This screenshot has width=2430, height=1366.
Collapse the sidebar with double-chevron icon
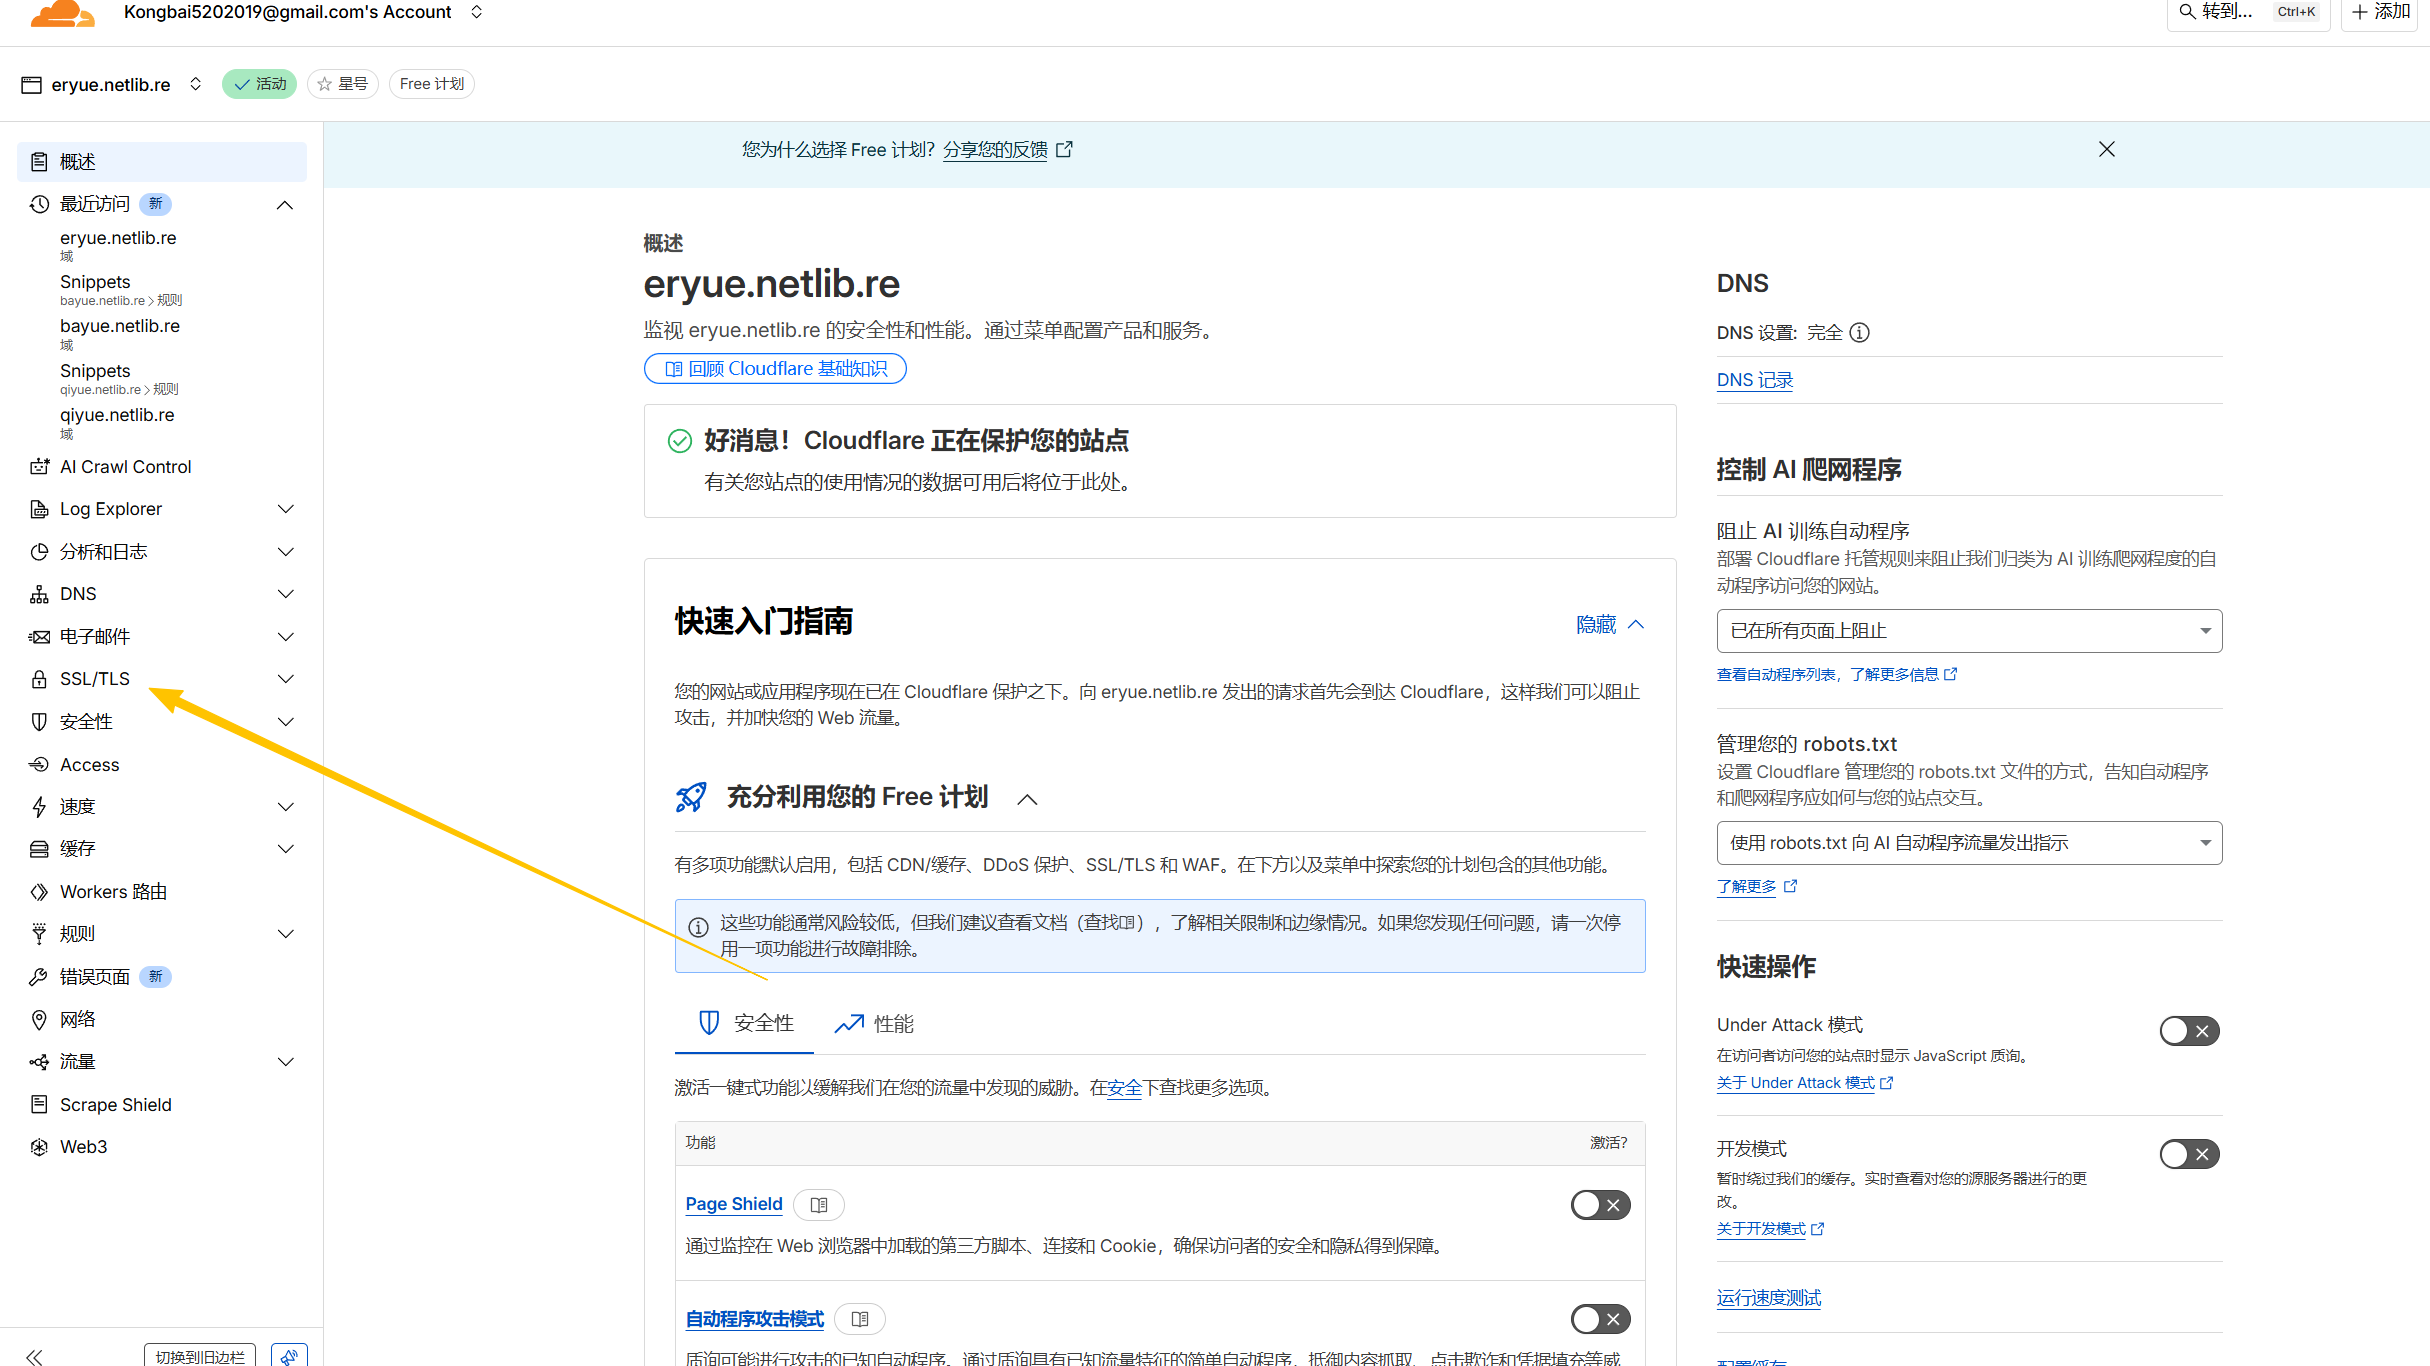pos(34,1356)
